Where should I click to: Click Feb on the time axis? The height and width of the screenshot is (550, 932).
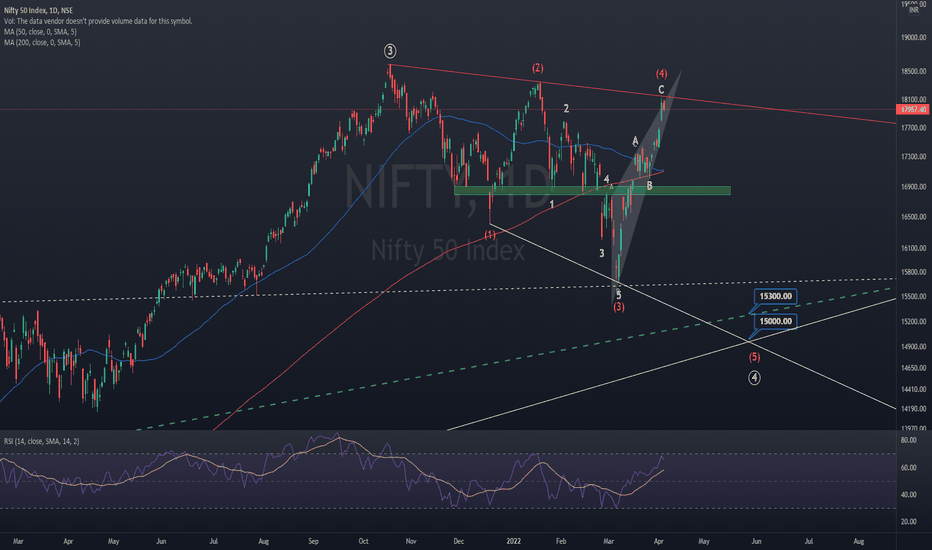click(x=561, y=542)
